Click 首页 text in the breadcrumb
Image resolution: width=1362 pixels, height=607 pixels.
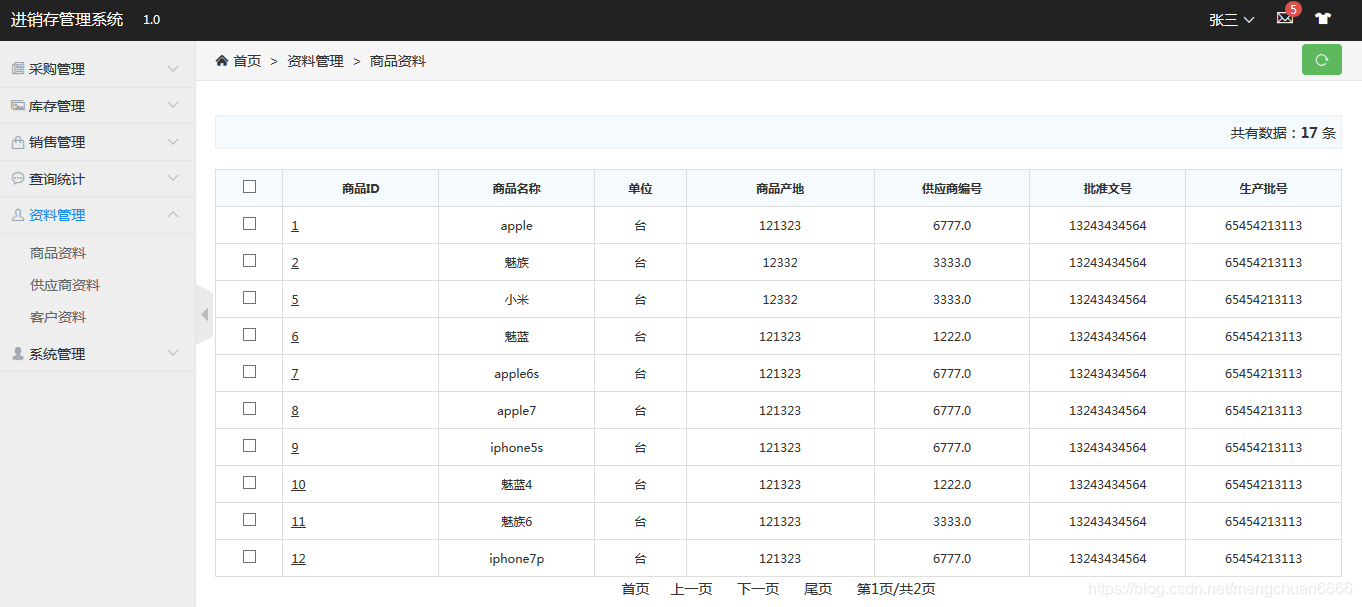pyautogui.click(x=247, y=61)
